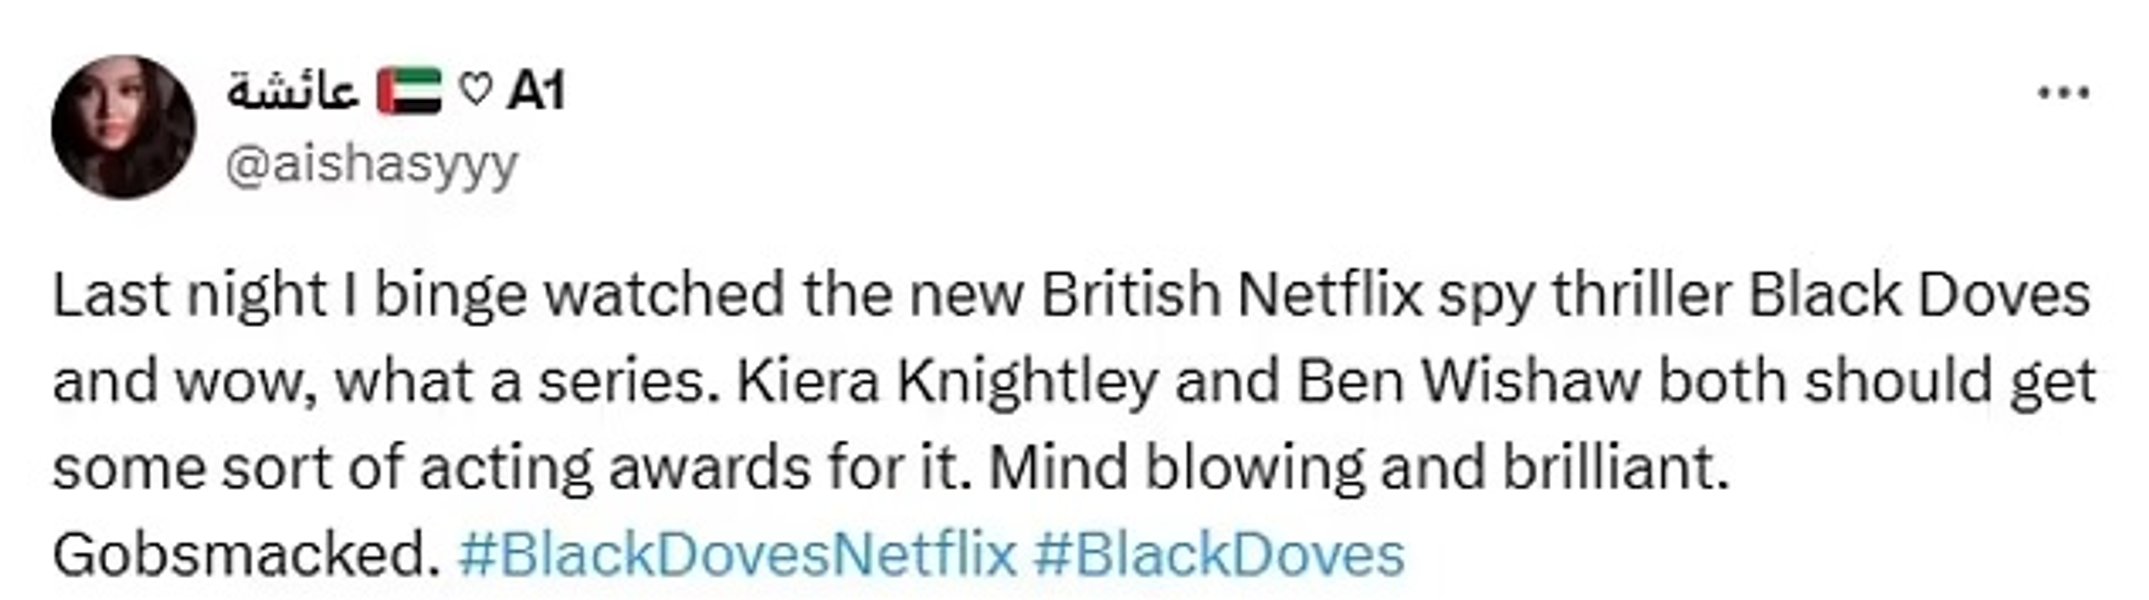The height and width of the screenshot is (600, 2149).
Task: Click the UAE flag emoji in display name
Action: [x=407, y=92]
